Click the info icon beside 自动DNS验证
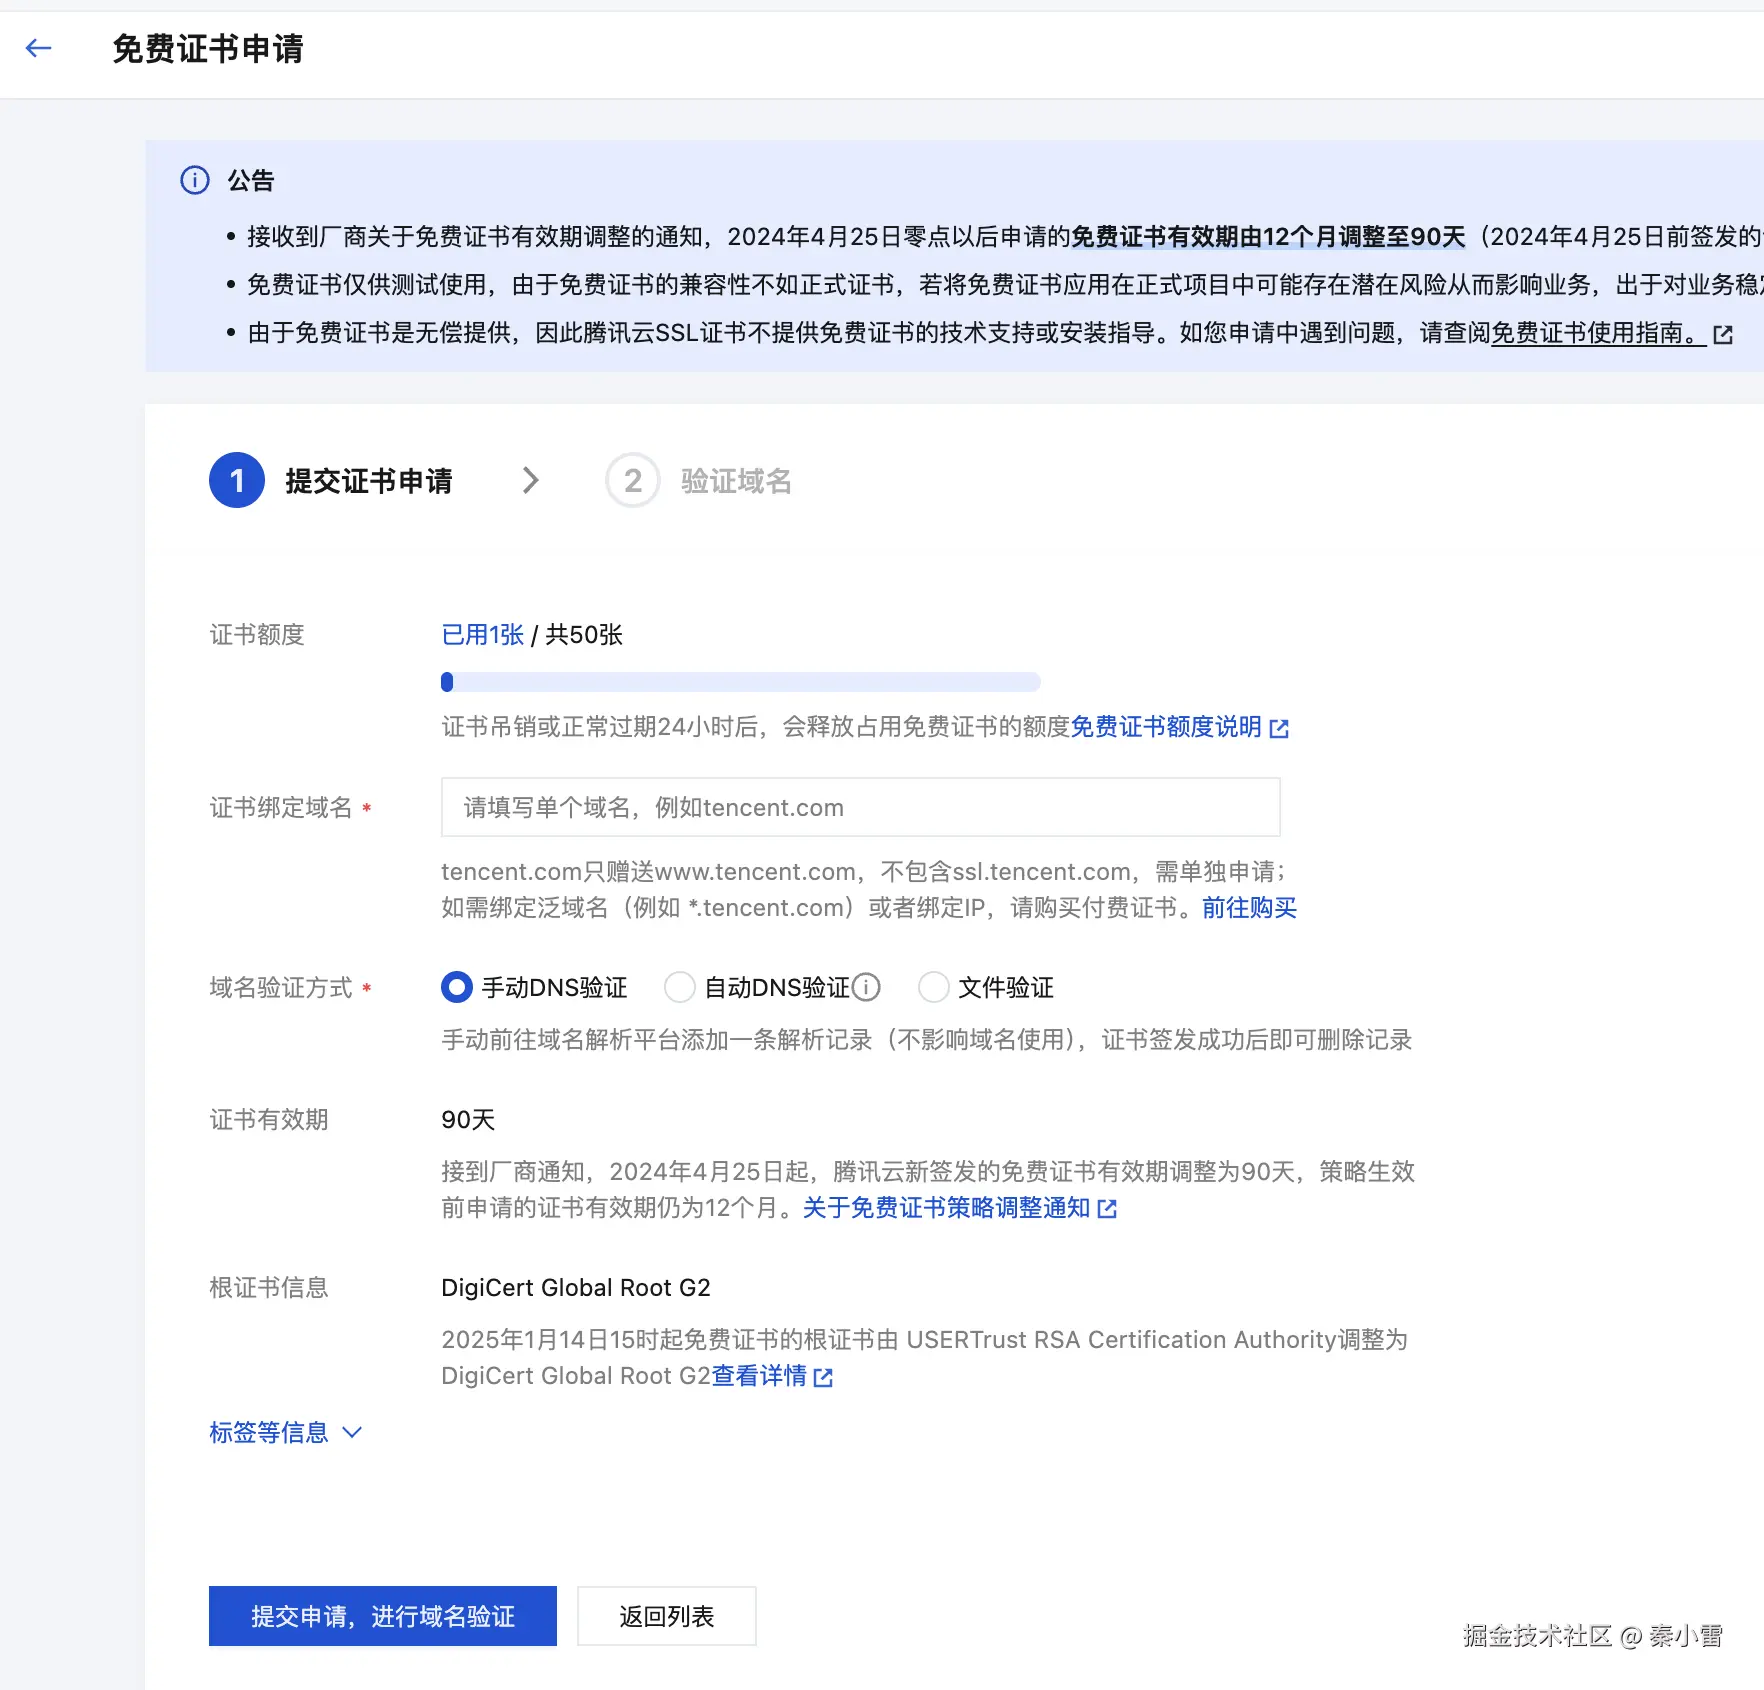 866,987
